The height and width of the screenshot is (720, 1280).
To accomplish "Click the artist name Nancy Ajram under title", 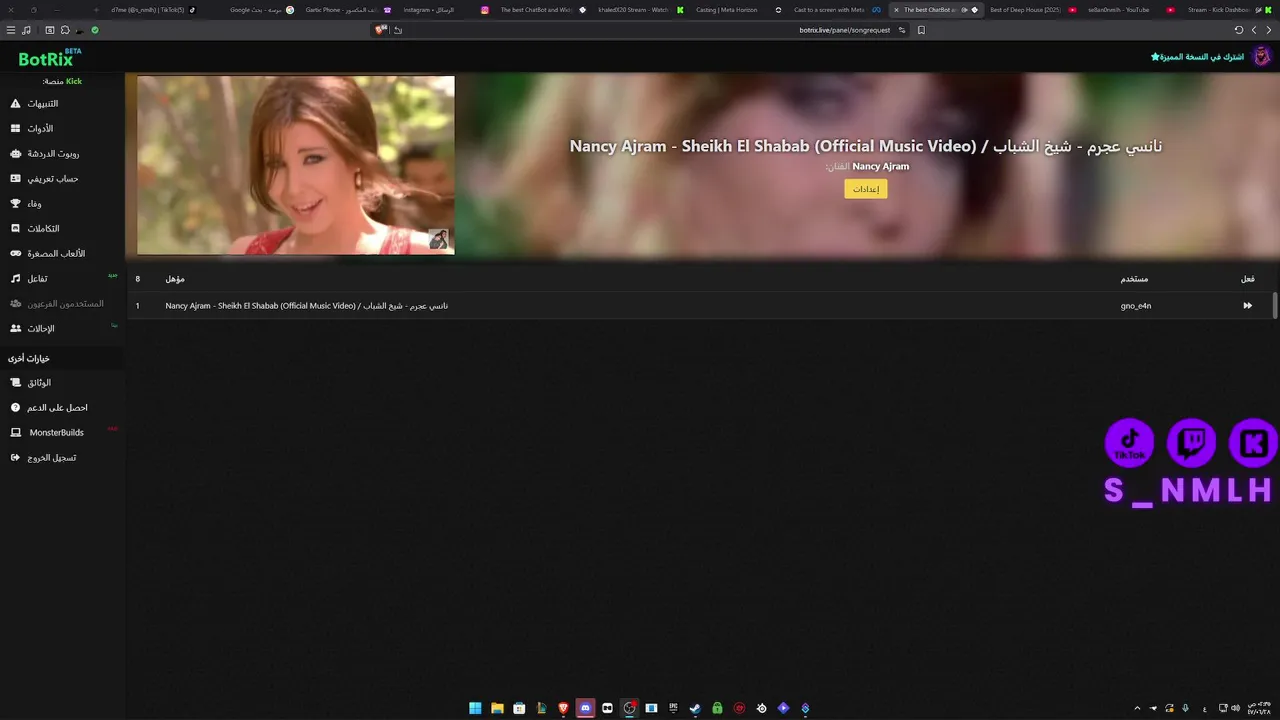I will (x=881, y=167).
